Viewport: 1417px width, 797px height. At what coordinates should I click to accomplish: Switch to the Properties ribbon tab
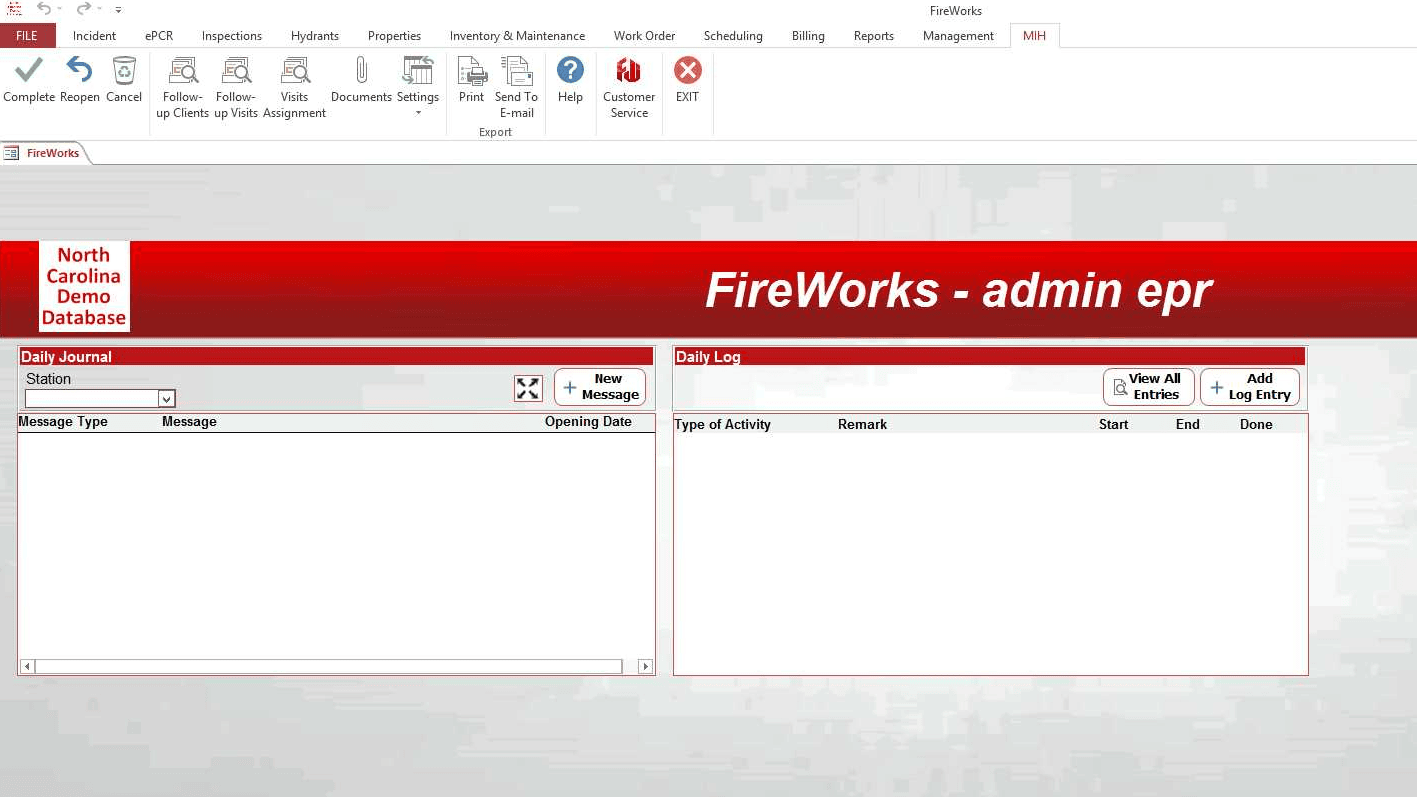click(x=394, y=36)
